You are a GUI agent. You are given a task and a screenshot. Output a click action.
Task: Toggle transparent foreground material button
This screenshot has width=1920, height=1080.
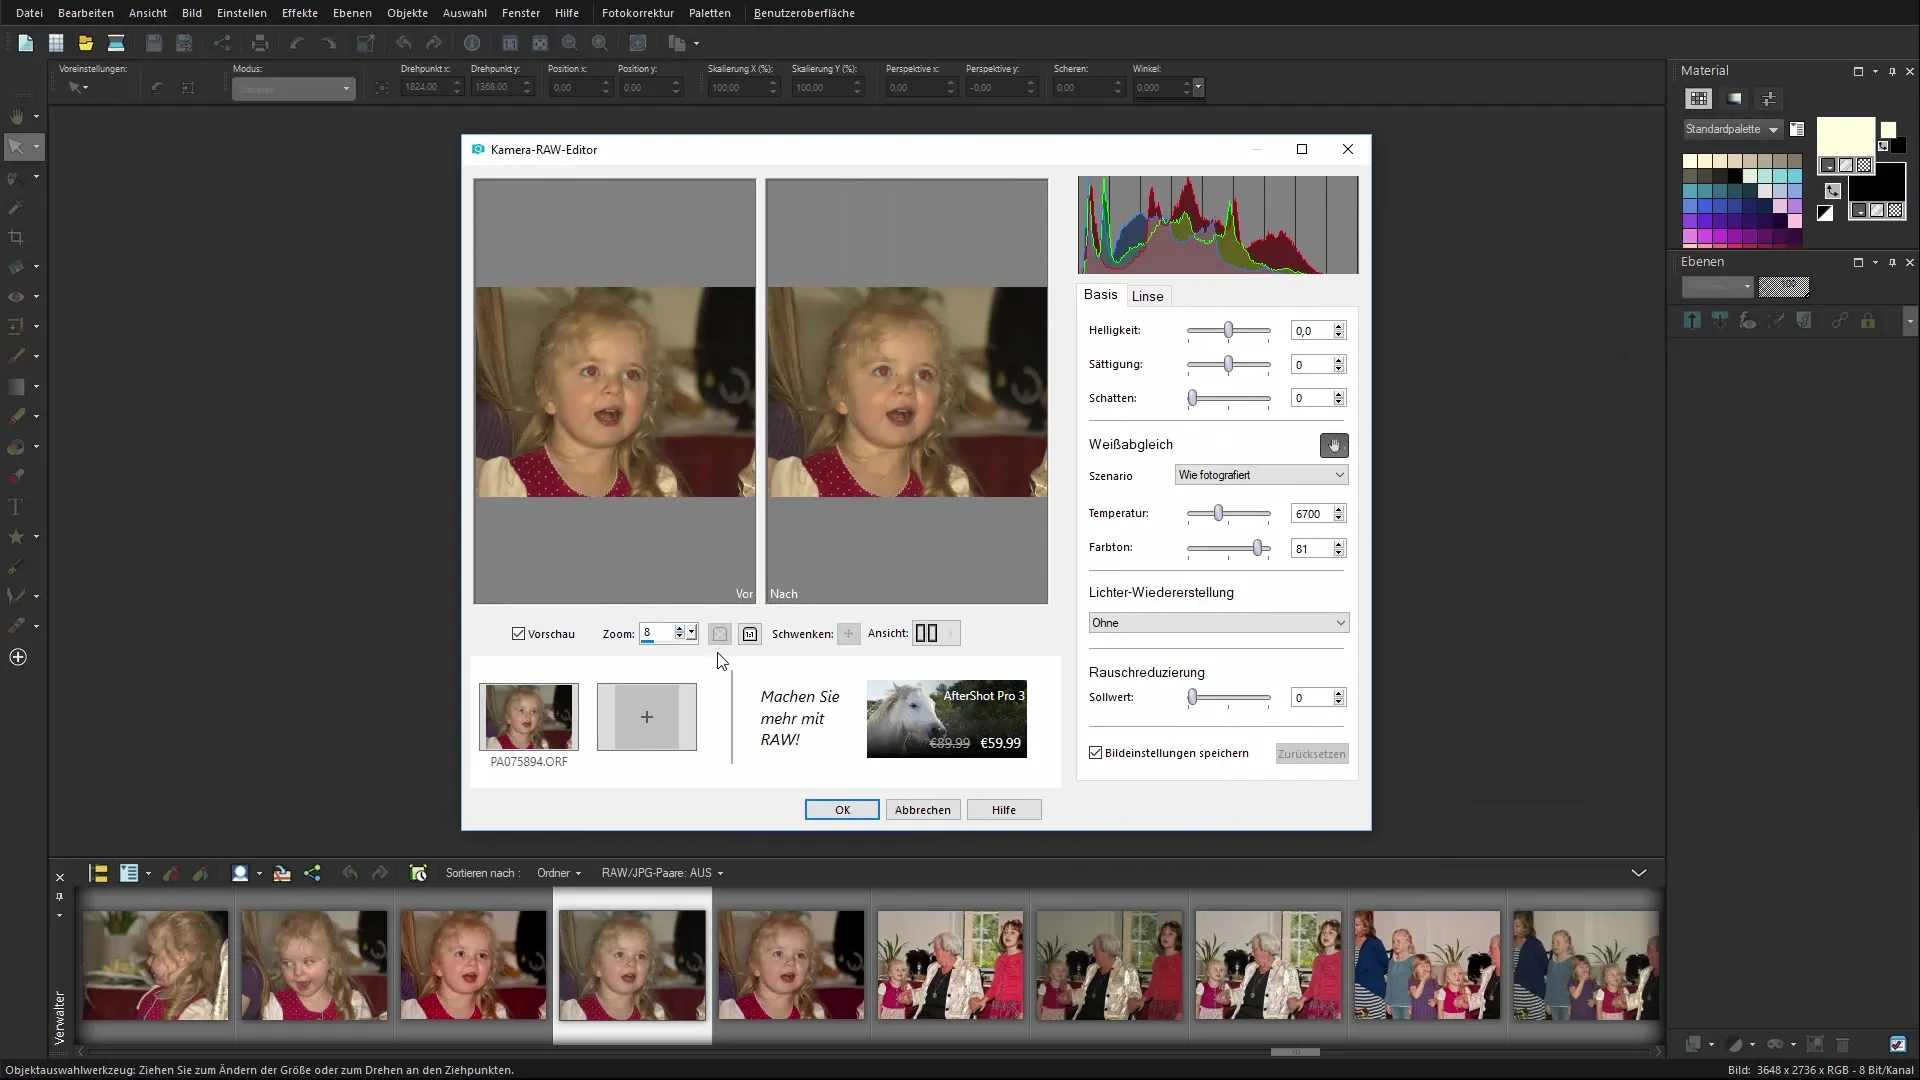pos(1864,166)
